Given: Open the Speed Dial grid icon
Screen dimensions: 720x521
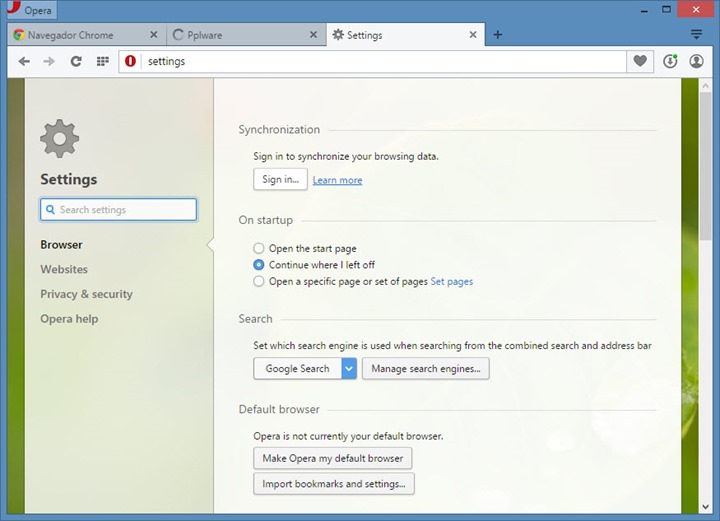Looking at the screenshot, I should click(102, 61).
